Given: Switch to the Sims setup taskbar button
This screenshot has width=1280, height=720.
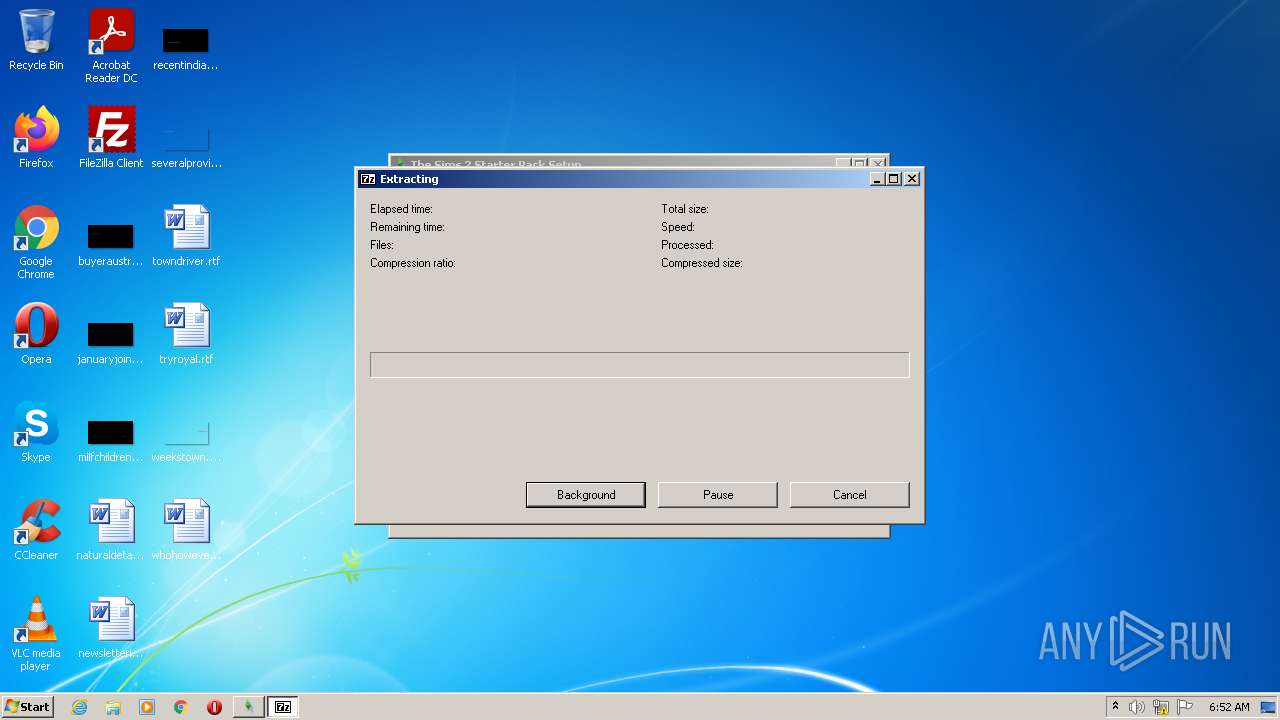Looking at the screenshot, I should [x=248, y=707].
